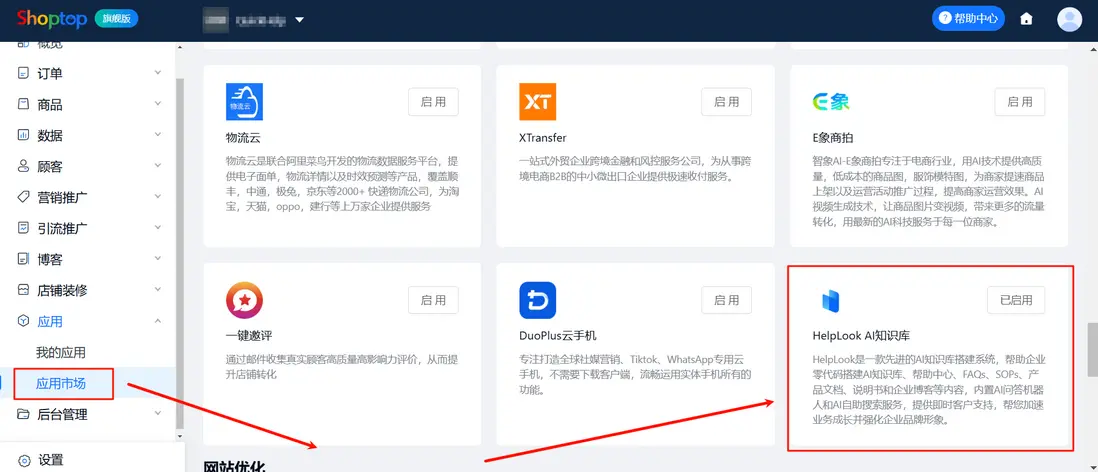
Task: Click the HelpLook AI知识库 logo
Action: (x=831, y=301)
